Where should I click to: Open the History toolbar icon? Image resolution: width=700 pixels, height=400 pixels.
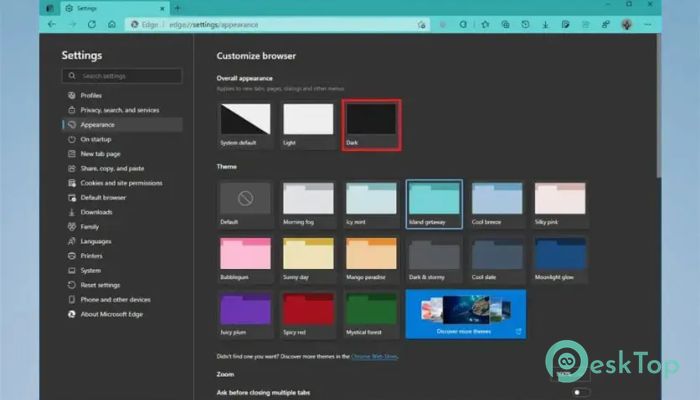coord(525,25)
